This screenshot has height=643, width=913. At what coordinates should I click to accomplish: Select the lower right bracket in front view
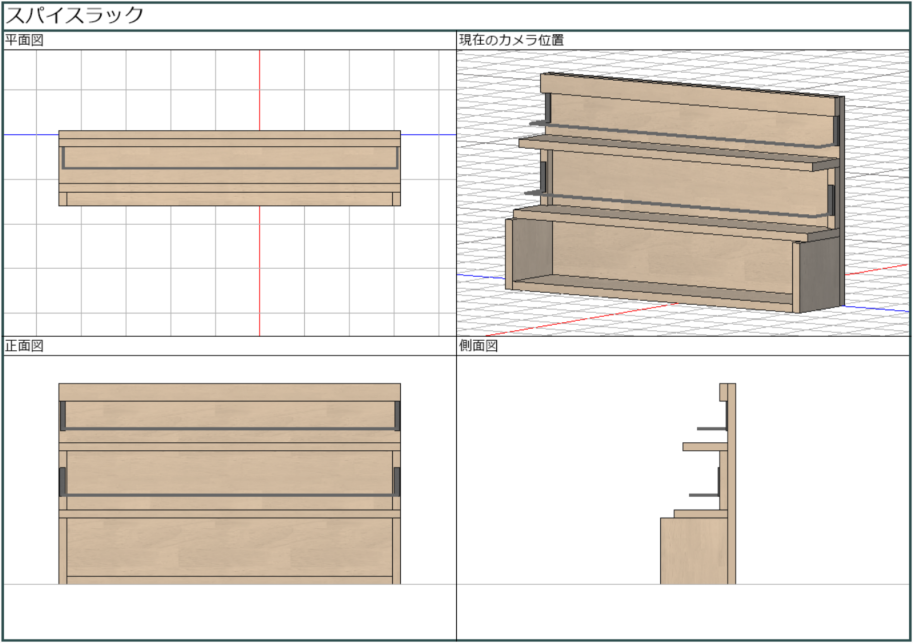click(397, 480)
